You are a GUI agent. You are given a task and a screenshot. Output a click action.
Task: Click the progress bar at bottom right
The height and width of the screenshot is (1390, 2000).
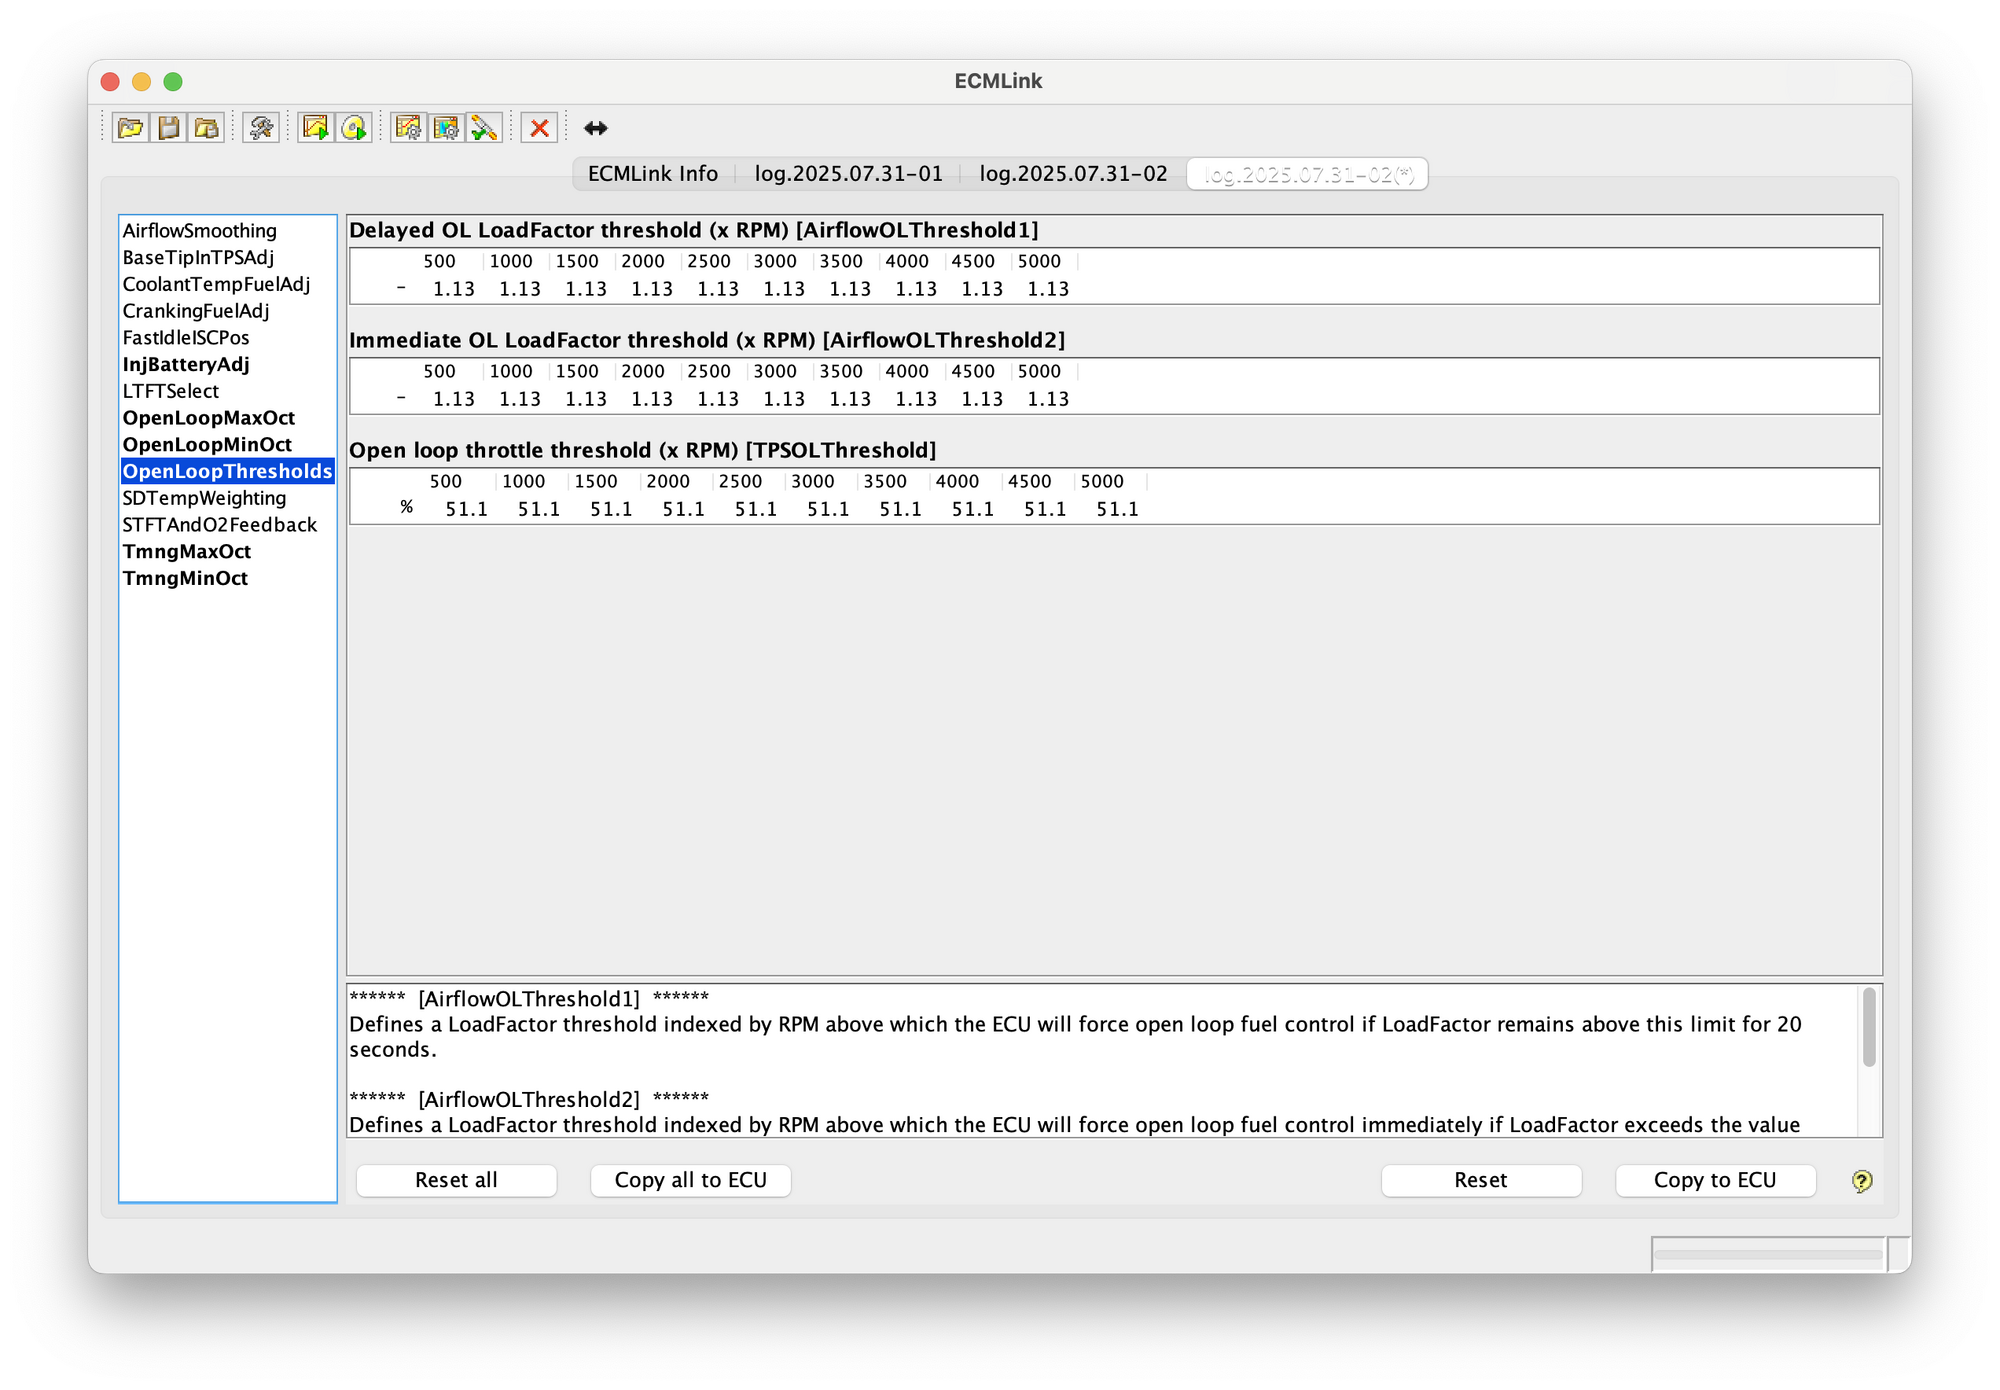pos(1768,1254)
